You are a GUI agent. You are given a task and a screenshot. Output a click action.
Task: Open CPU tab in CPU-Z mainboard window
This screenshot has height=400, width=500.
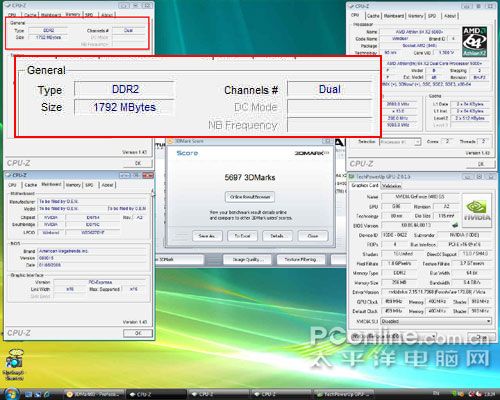[x=12, y=185]
